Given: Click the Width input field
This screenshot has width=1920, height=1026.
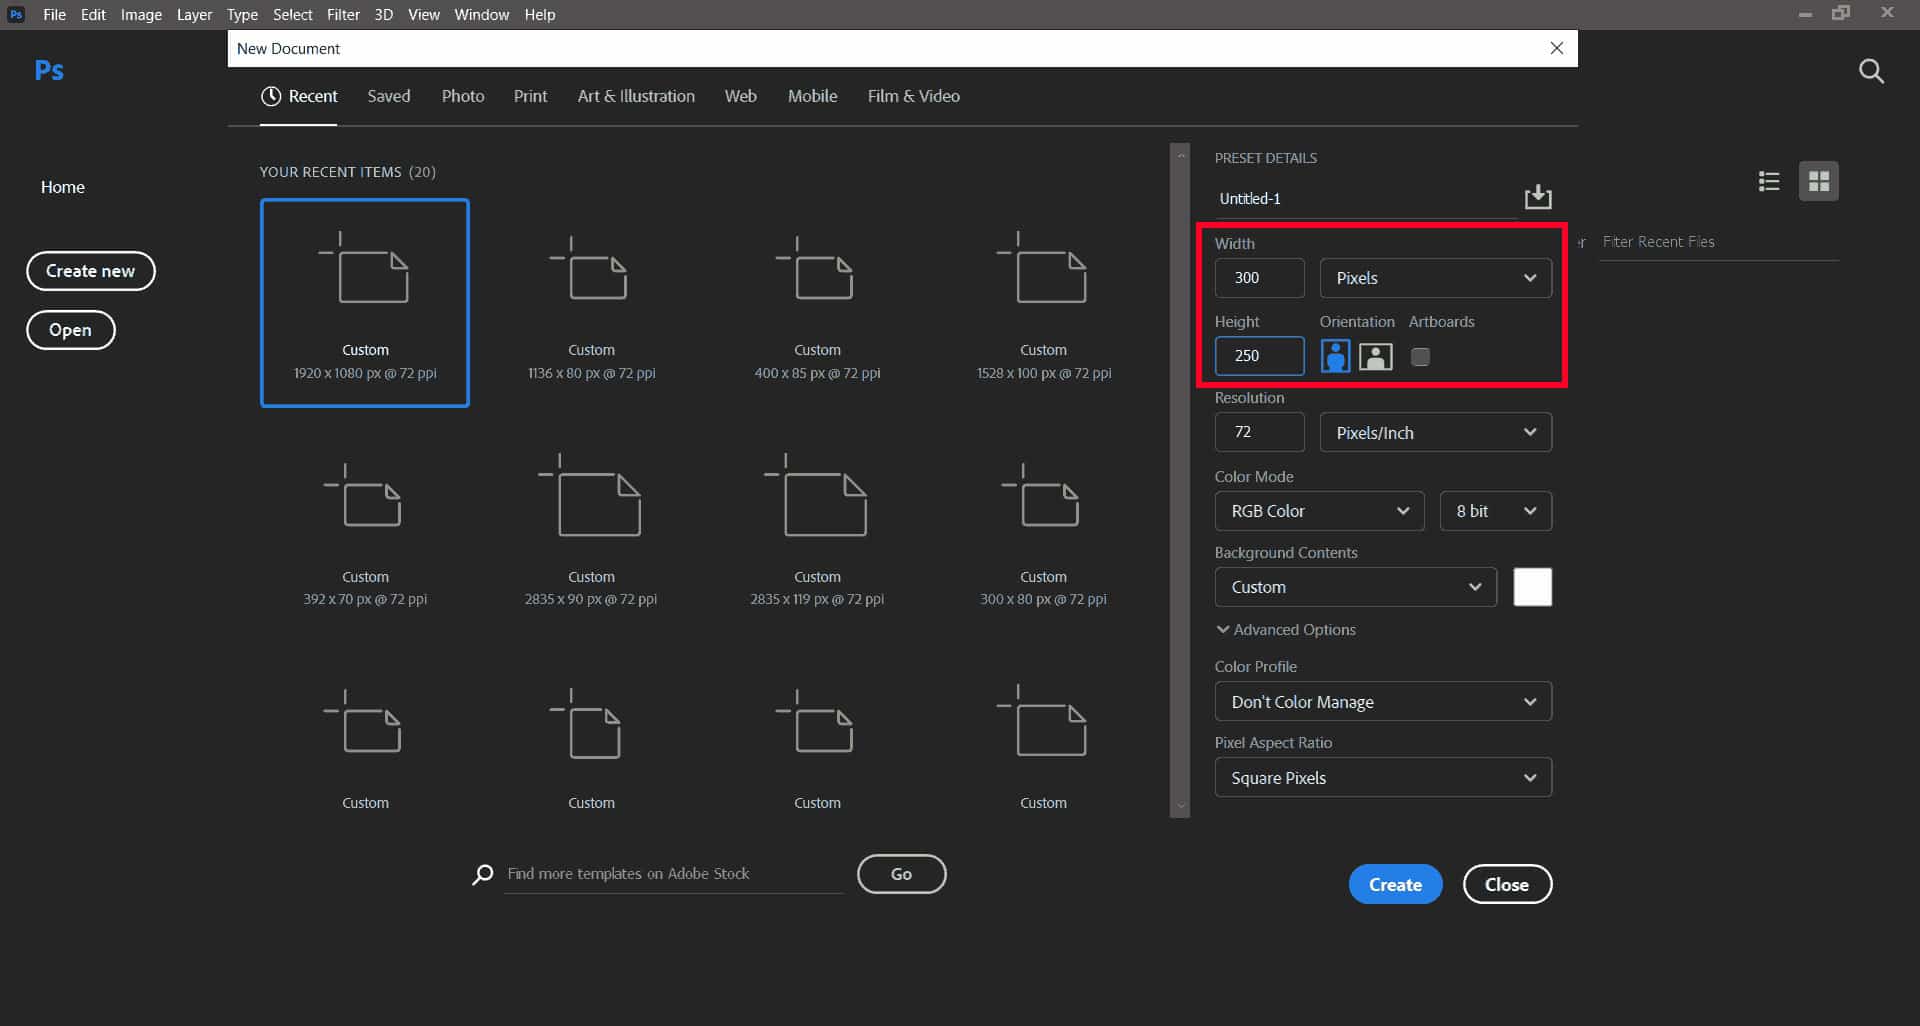Looking at the screenshot, I should (1259, 278).
